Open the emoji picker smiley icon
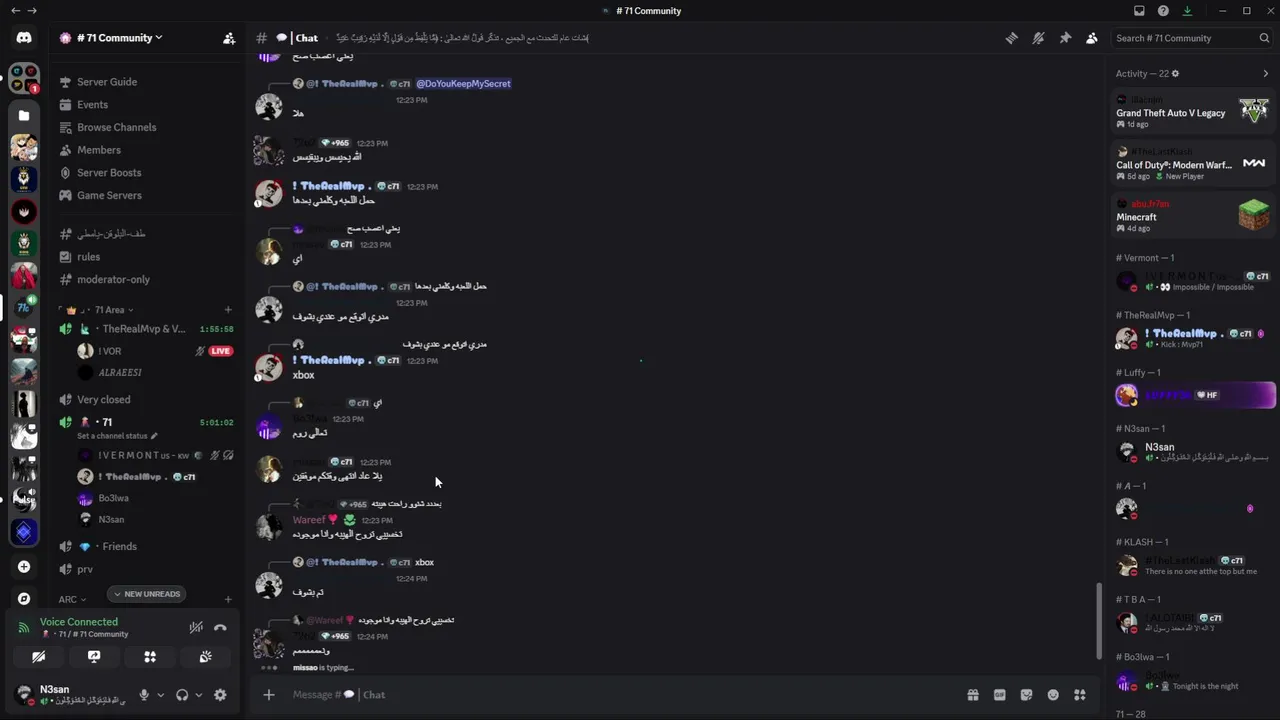1280x720 pixels. coord(1053,695)
